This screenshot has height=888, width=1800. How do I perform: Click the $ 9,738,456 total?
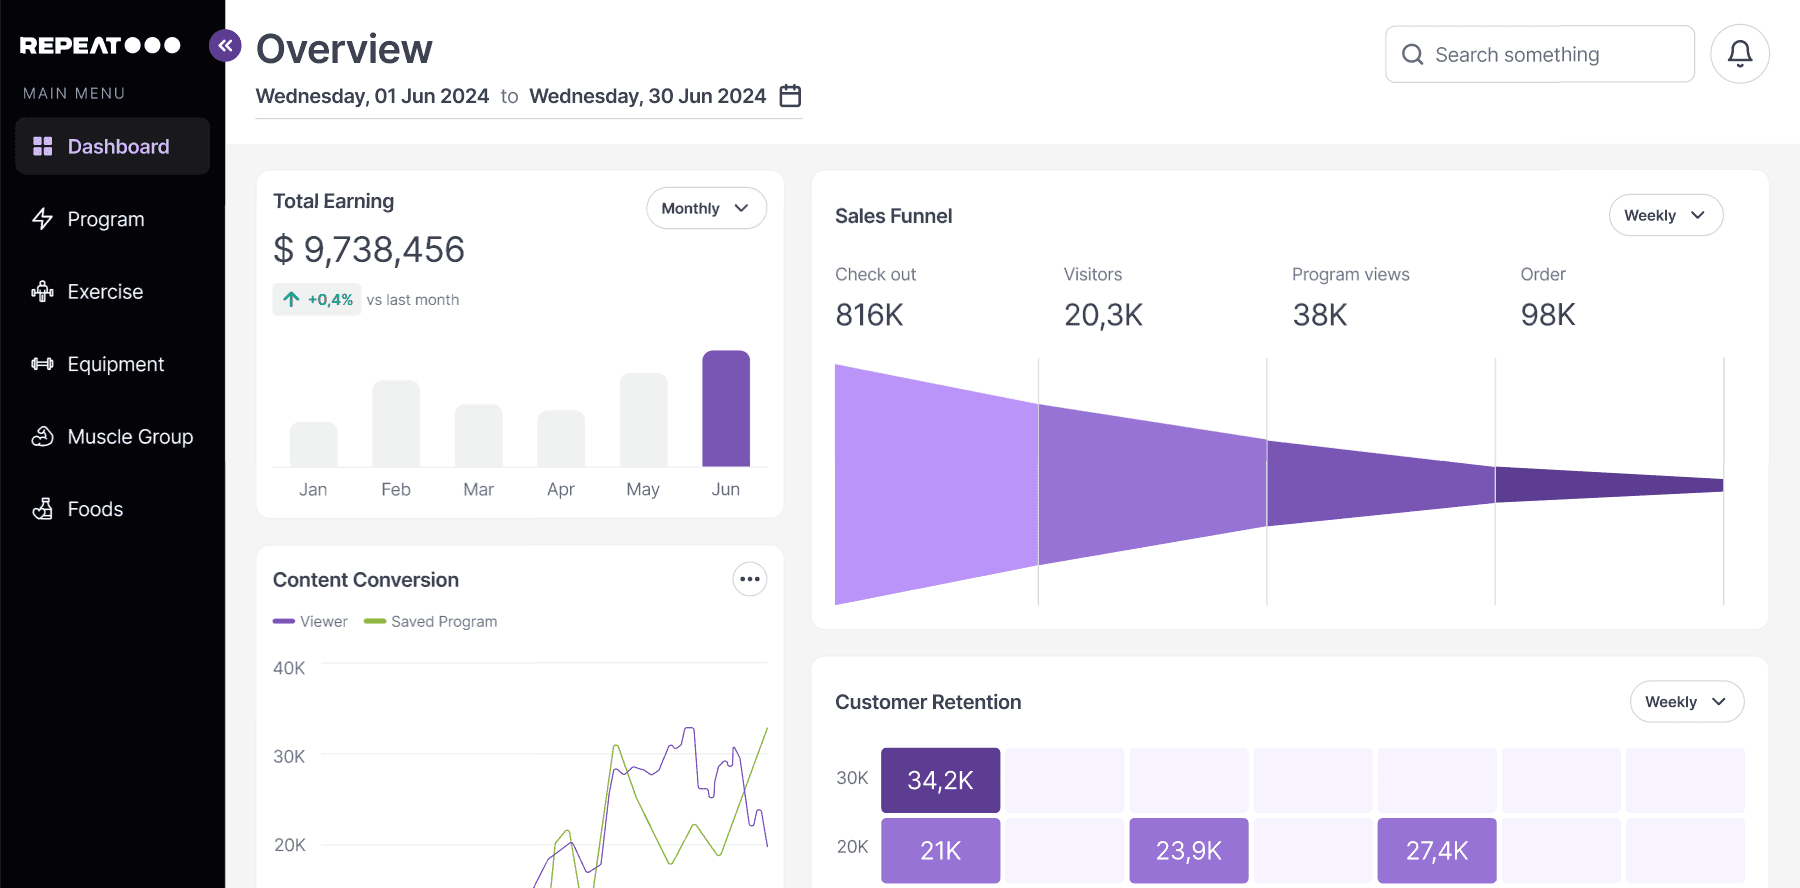click(x=369, y=250)
